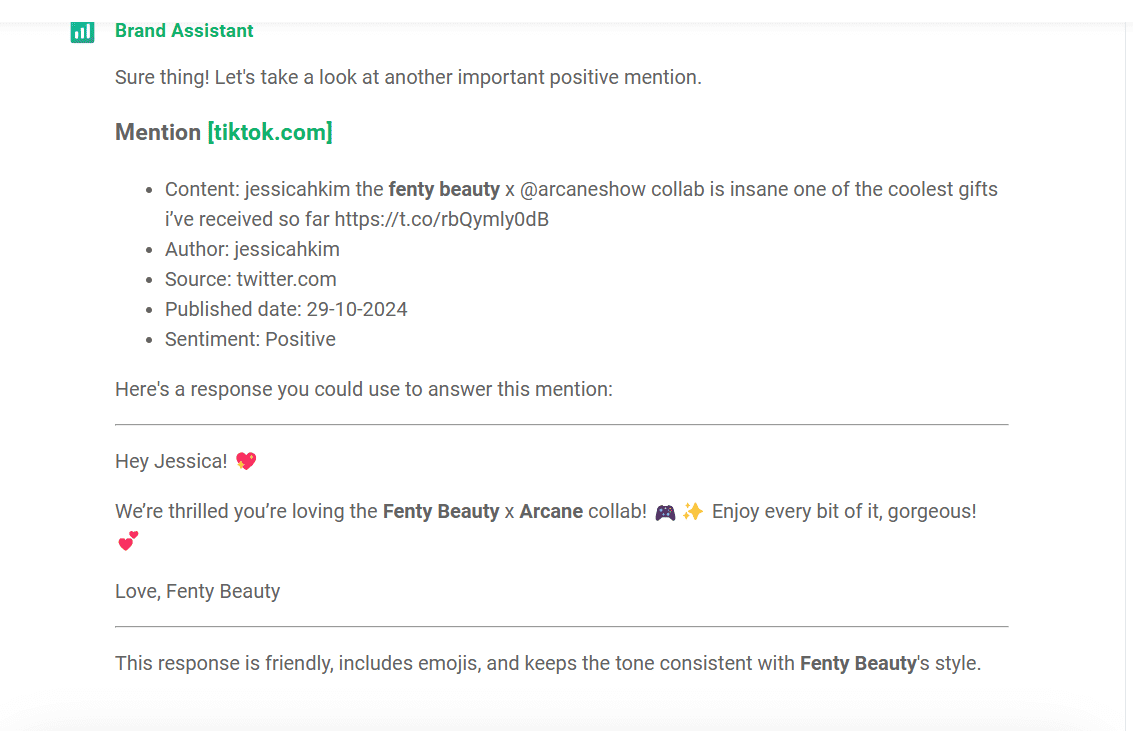Click the Mention heading word
This screenshot has height=731, width=1133.
(158, 132)
